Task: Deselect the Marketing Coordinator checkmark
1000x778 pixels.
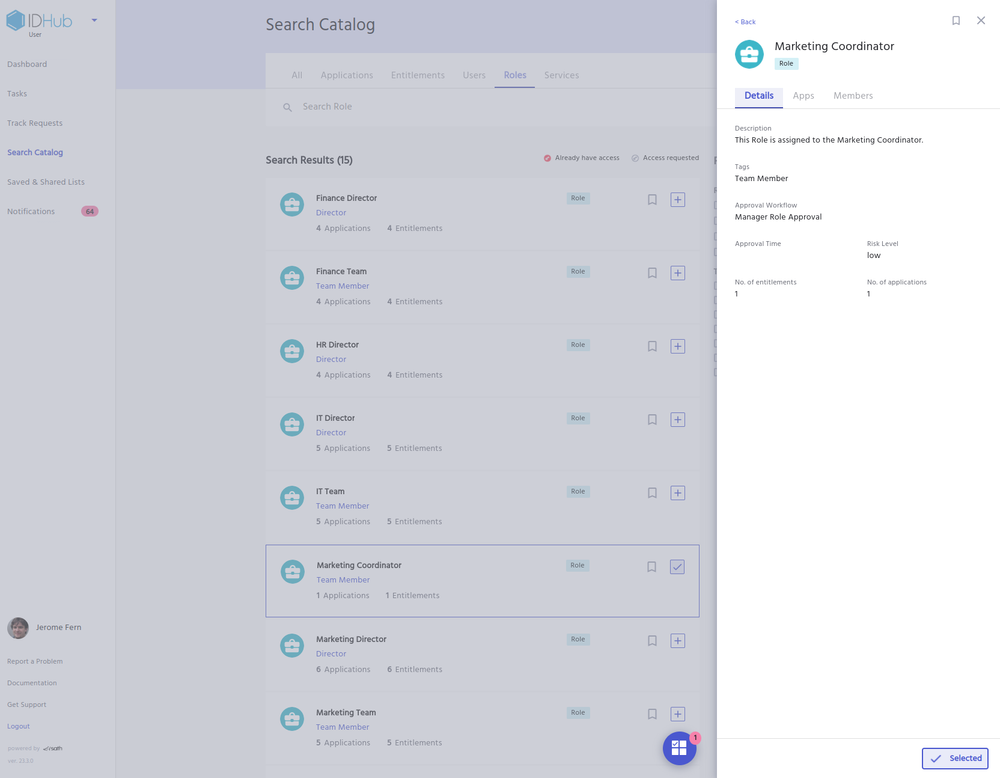Action: point(678,566)
